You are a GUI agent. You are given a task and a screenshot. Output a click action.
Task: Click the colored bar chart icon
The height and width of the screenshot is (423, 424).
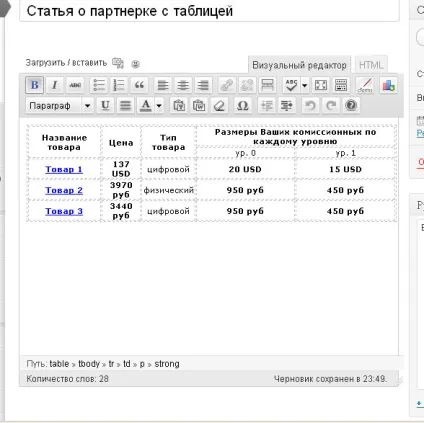388,85
